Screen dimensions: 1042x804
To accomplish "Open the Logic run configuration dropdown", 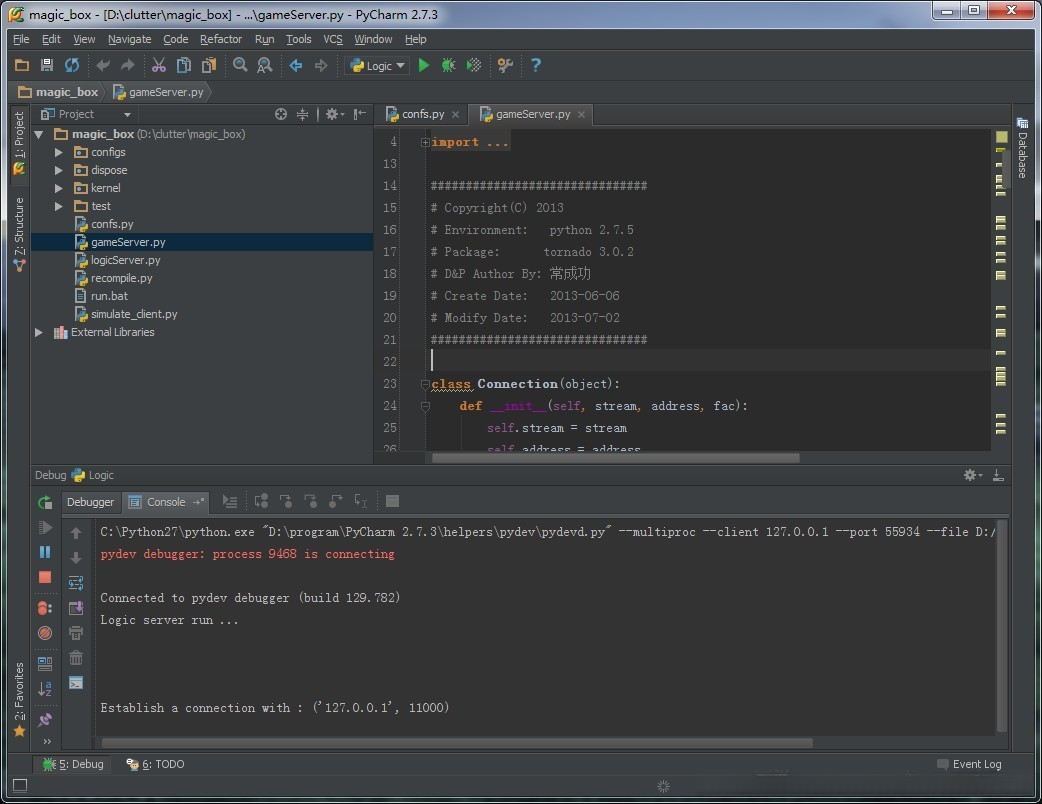I will tap(378, 65).
